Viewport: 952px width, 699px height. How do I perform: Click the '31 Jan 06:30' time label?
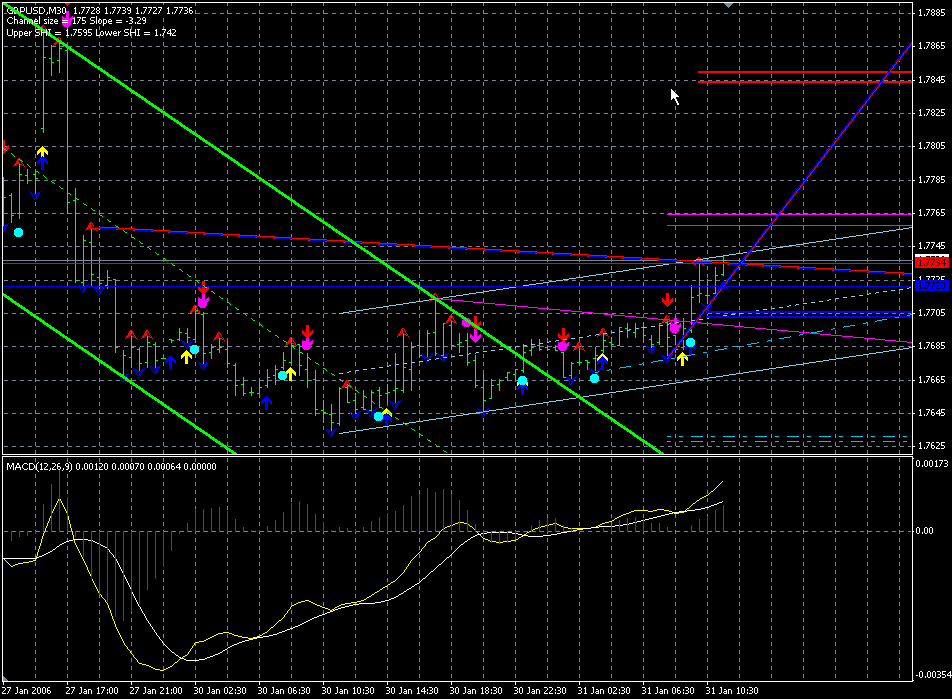tap(668, 690)
